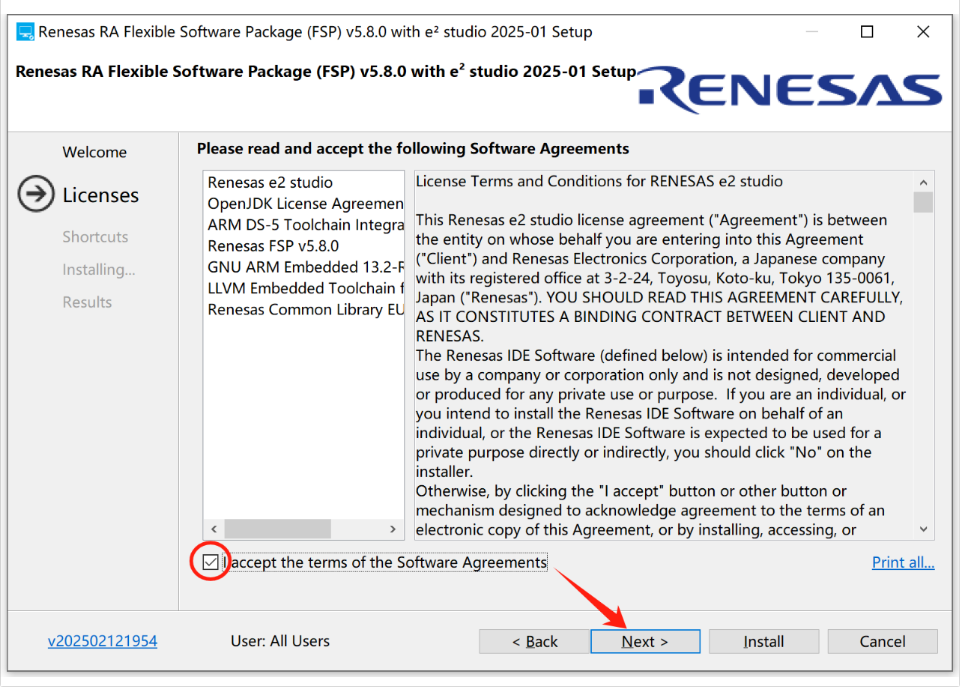This screenshot has width=960, height=687.
Task: Minimize the setup window
Action: pos(812,32)
